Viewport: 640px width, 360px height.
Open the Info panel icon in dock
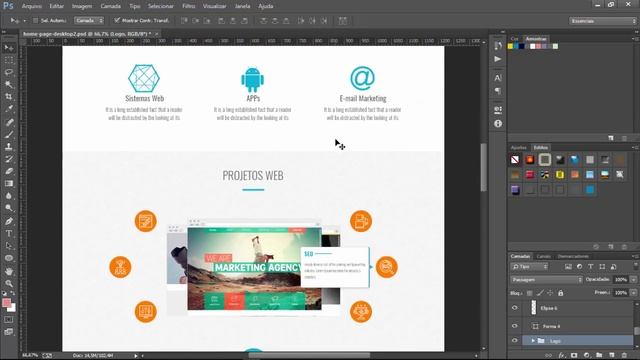coord(498,123)
